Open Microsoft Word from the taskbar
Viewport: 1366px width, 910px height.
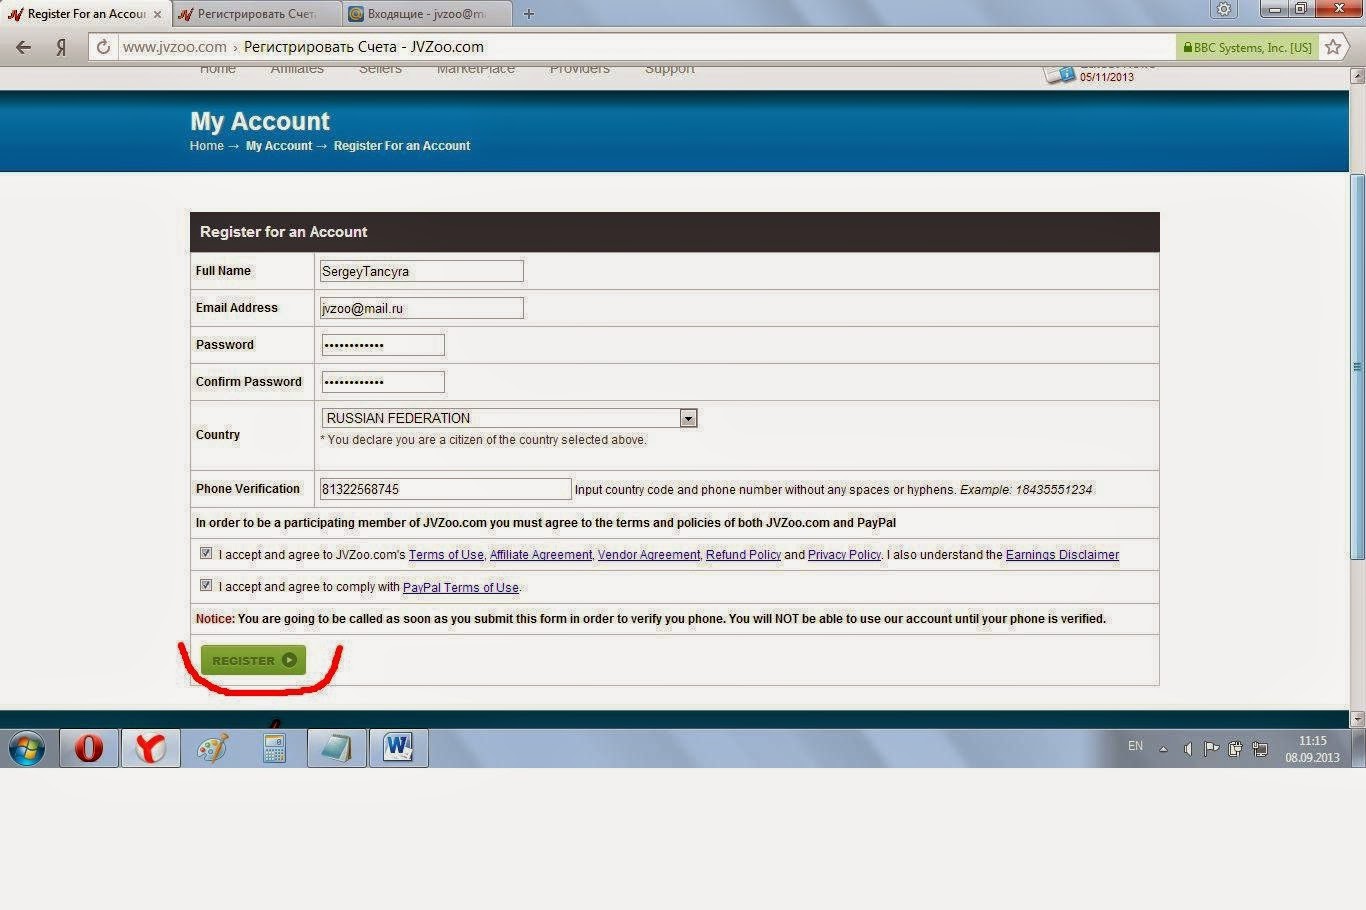point(398,748)
